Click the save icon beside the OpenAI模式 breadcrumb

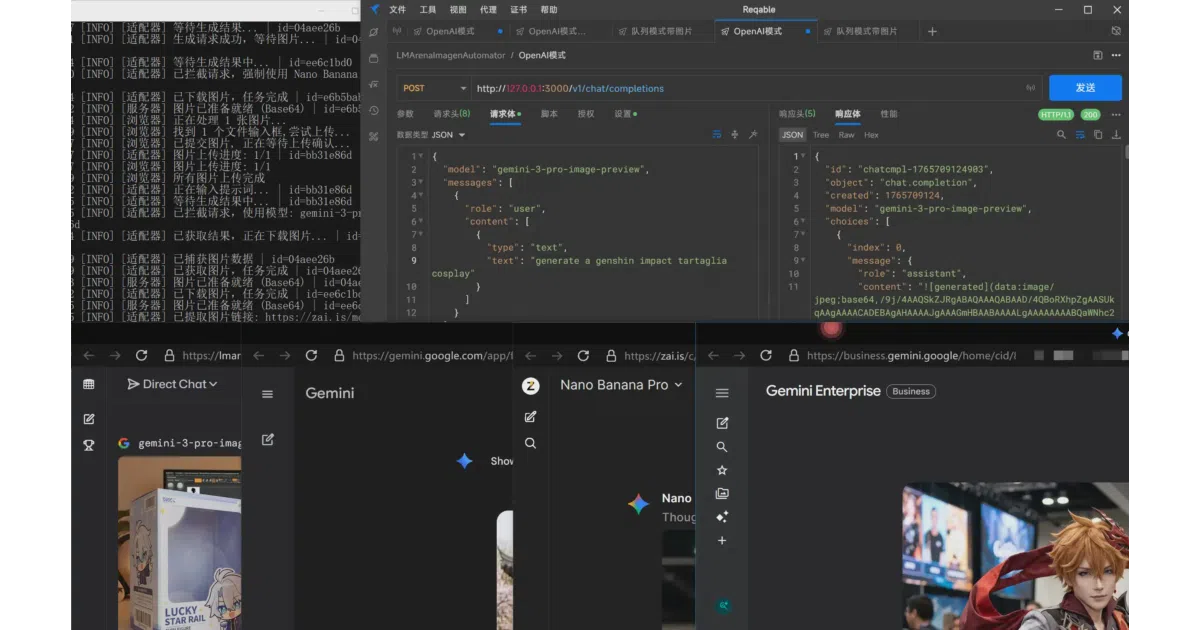coord(1098,56)
